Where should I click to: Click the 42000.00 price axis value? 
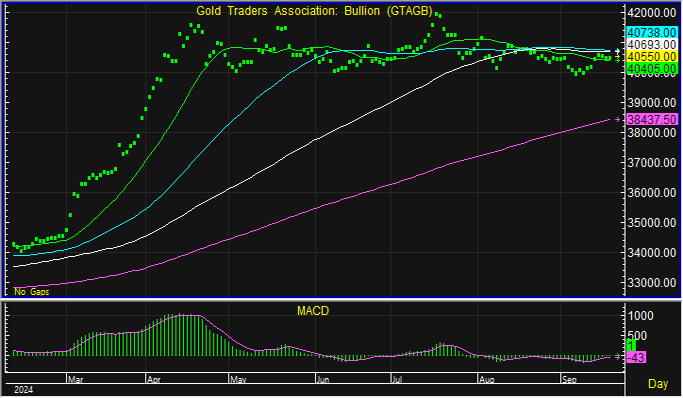click(x=652, y=13)
